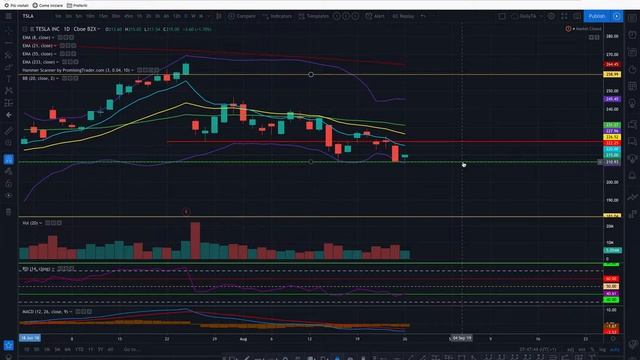Select the text annotation tool

coord(9,79)
